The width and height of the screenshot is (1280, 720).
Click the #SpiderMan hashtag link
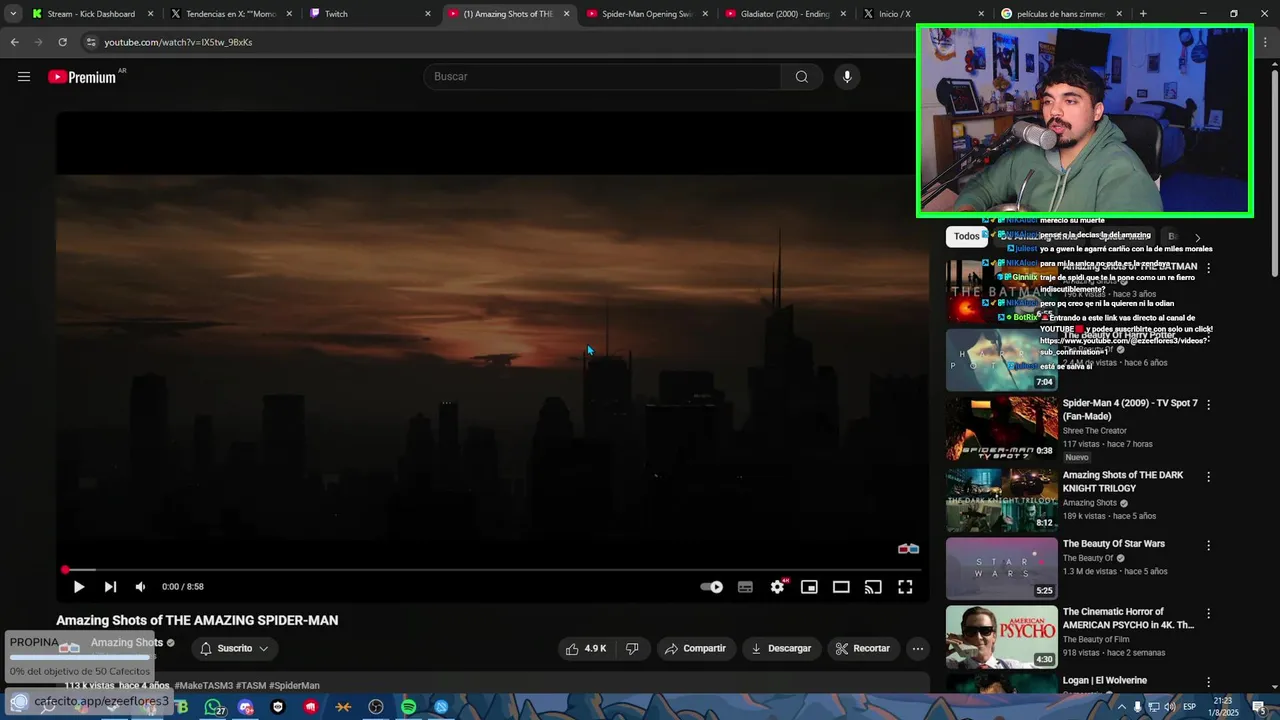294,686
